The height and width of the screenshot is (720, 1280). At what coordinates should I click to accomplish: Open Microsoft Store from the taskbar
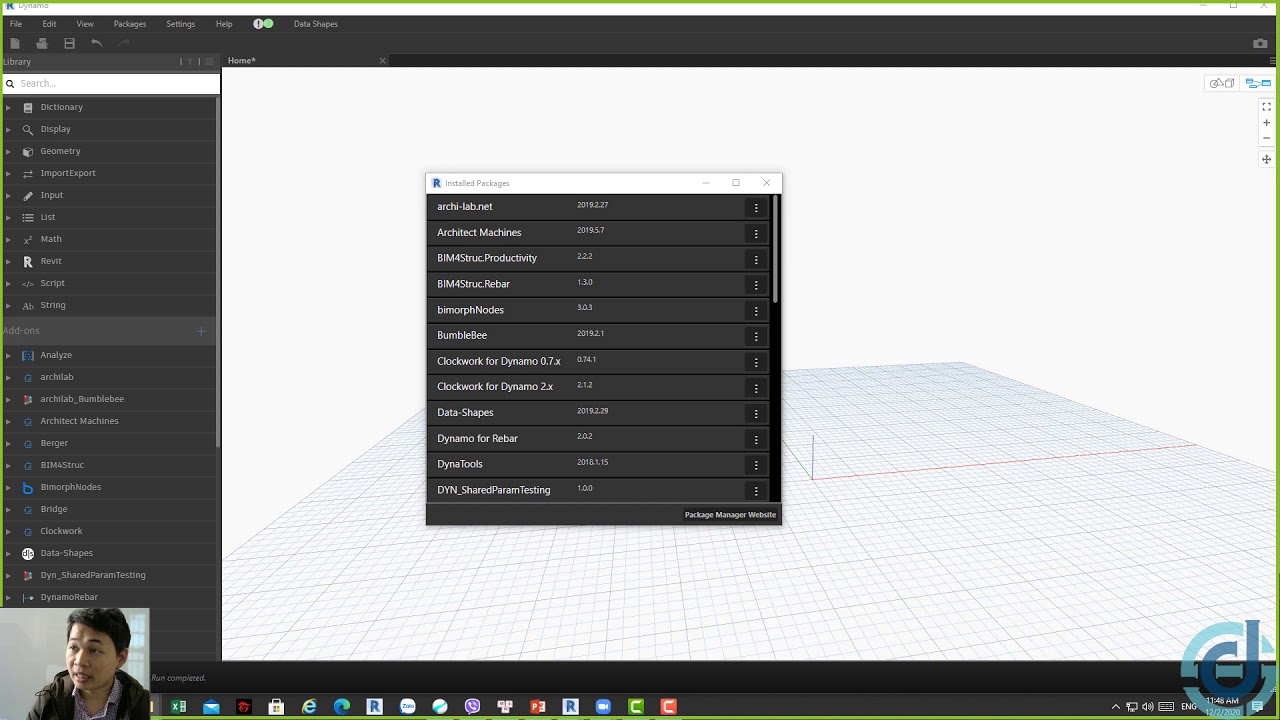(x=277, y=707)
